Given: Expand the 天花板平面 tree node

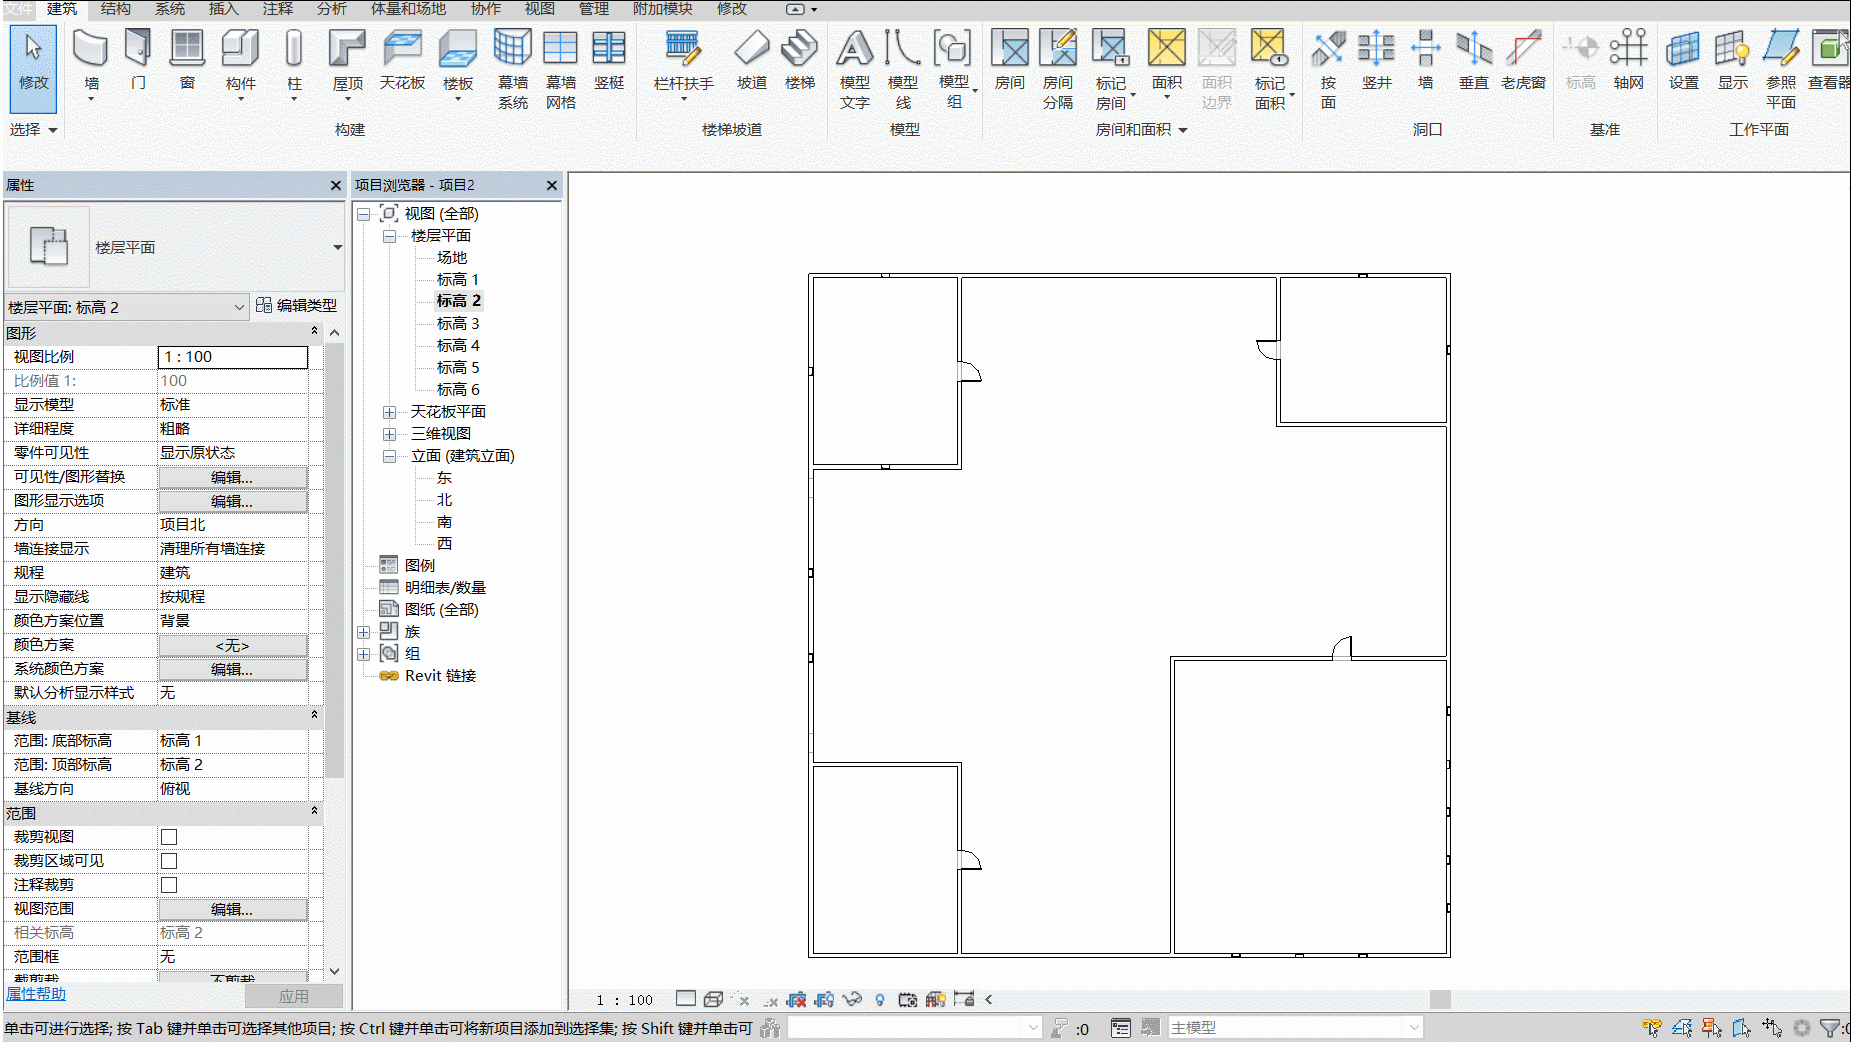Looking at the screenshot, I should click(x=390, y=412).
